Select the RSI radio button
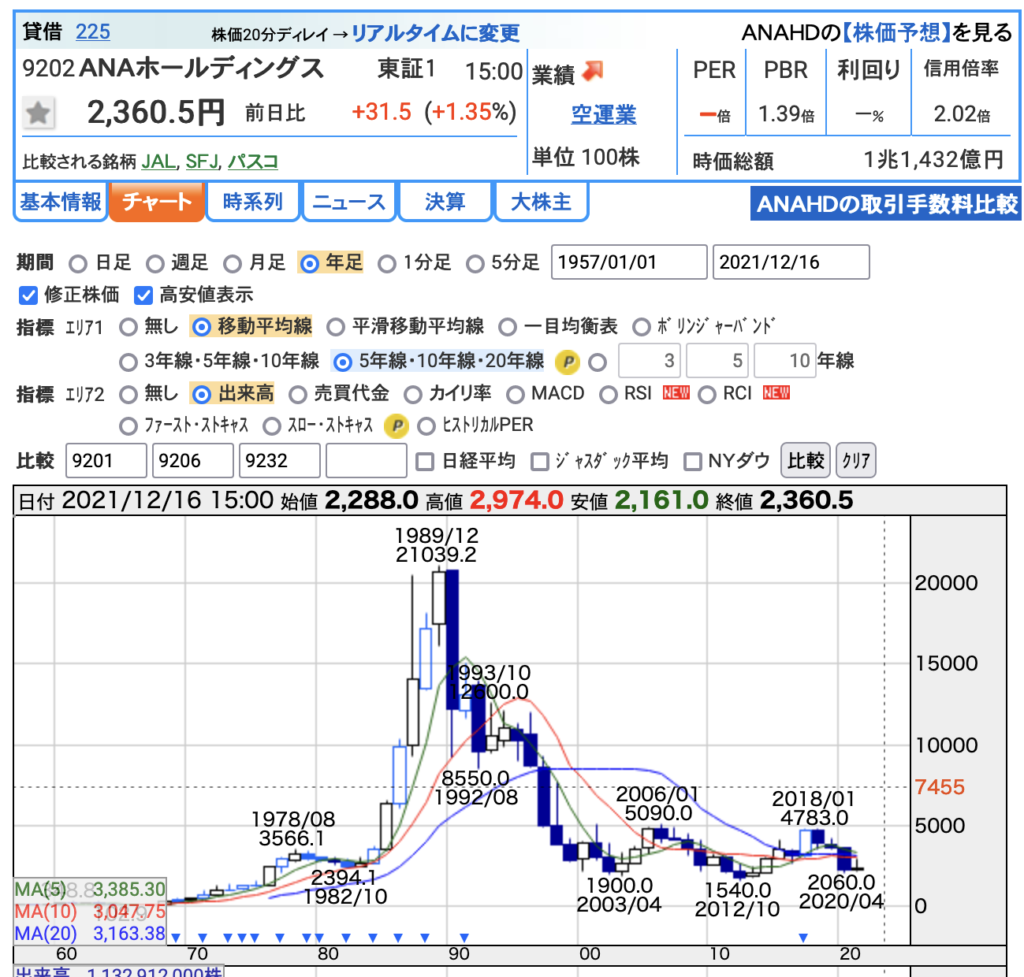Viewport: 1024px width, 977px height. (x=608, y=394)
